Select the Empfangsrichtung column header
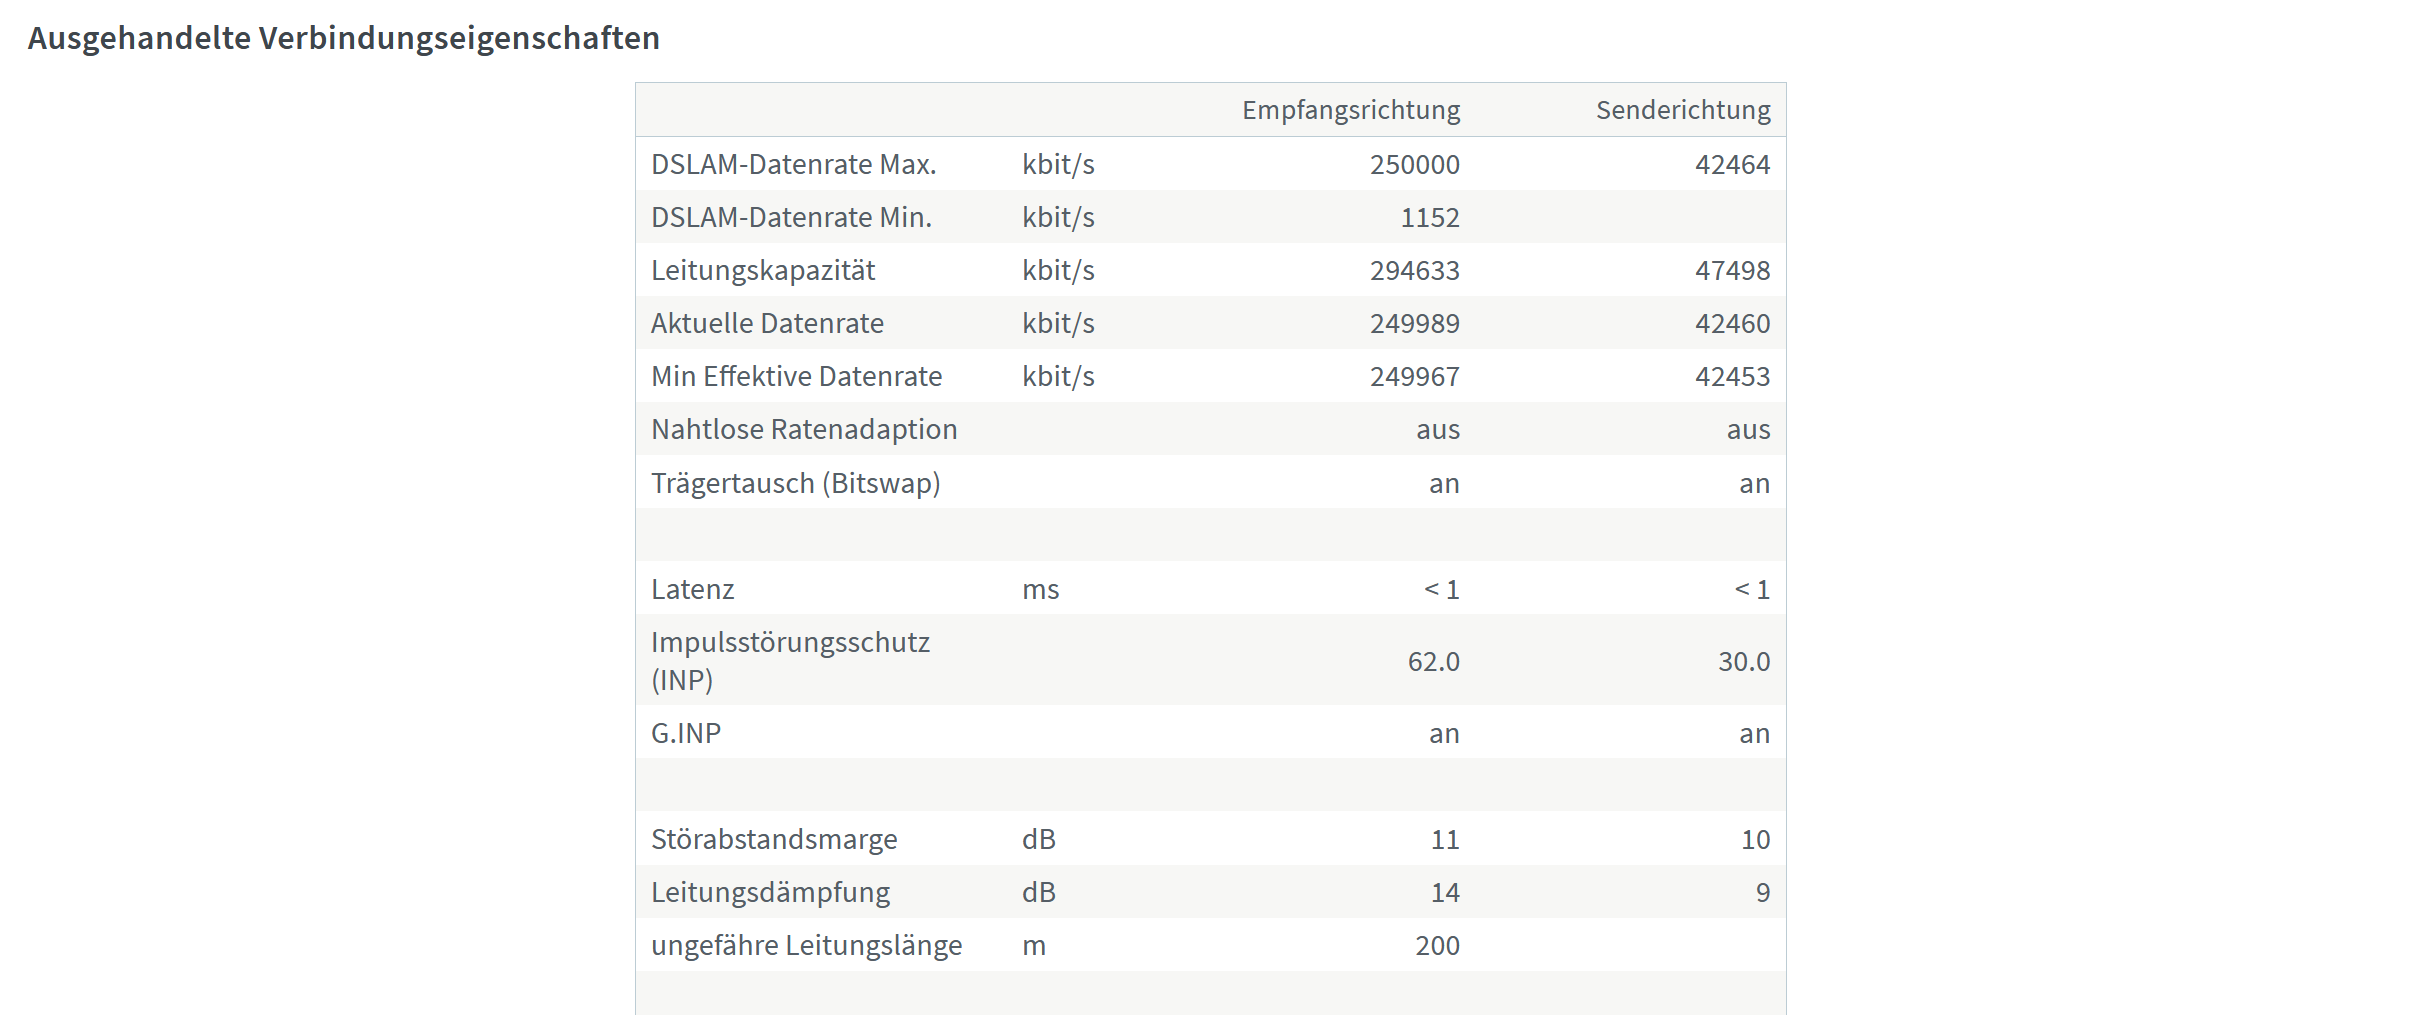This screenshot has width=2424, height=1015. point(1351,110)
